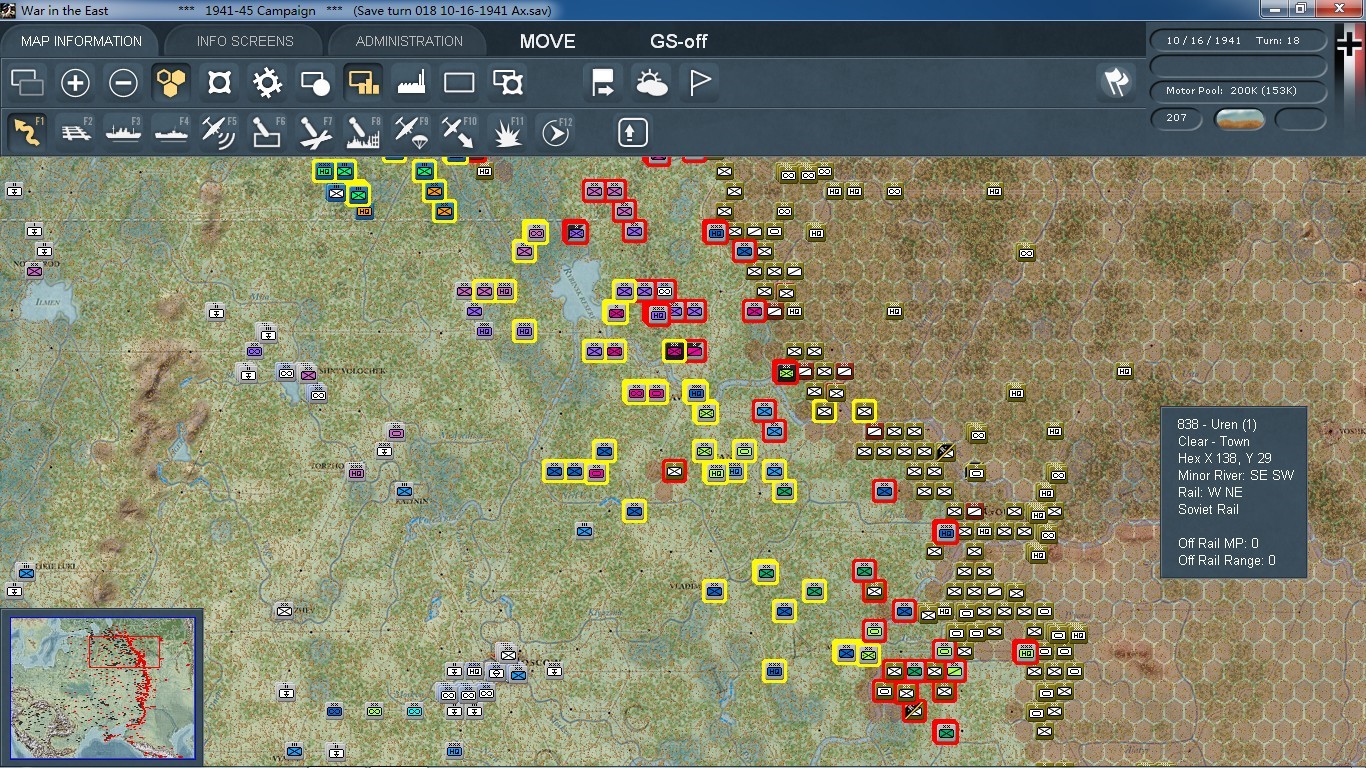The width and height of the screenshot is (1366, 768).
Task: Click the crossed flags button
Action: coord(1116,83)
